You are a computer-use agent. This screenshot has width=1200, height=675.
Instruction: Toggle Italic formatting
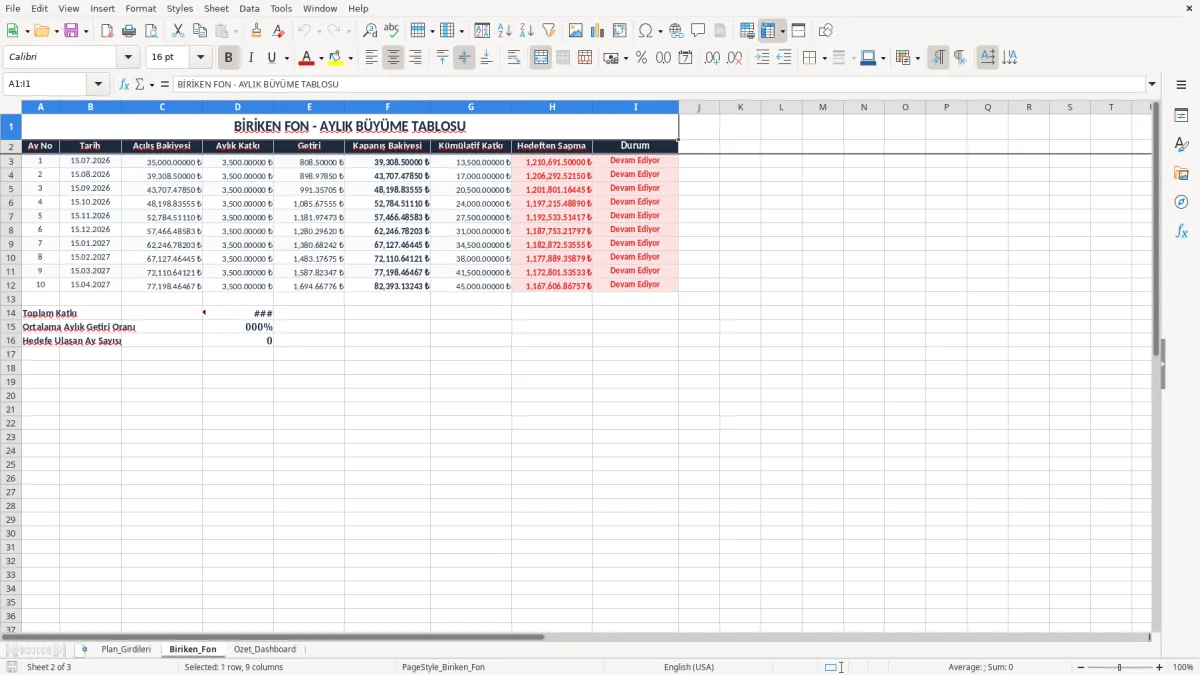pos(251,58)
